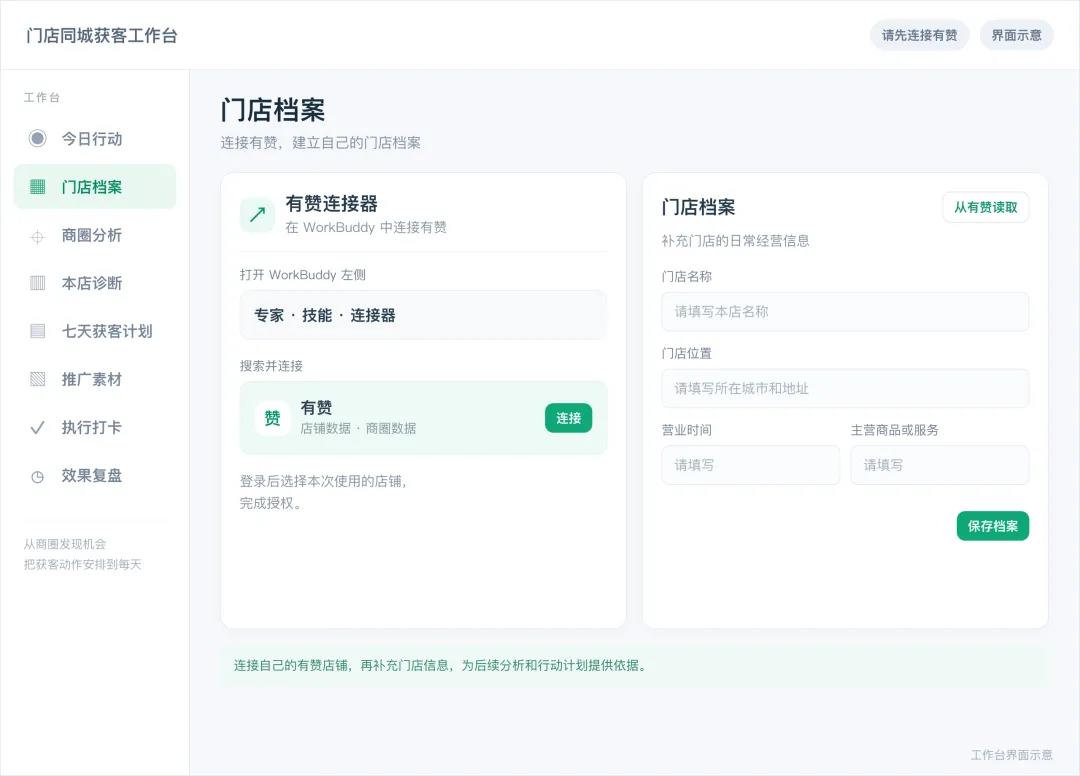Click the 打开 WorkBuddy 左侧 label

302,275
